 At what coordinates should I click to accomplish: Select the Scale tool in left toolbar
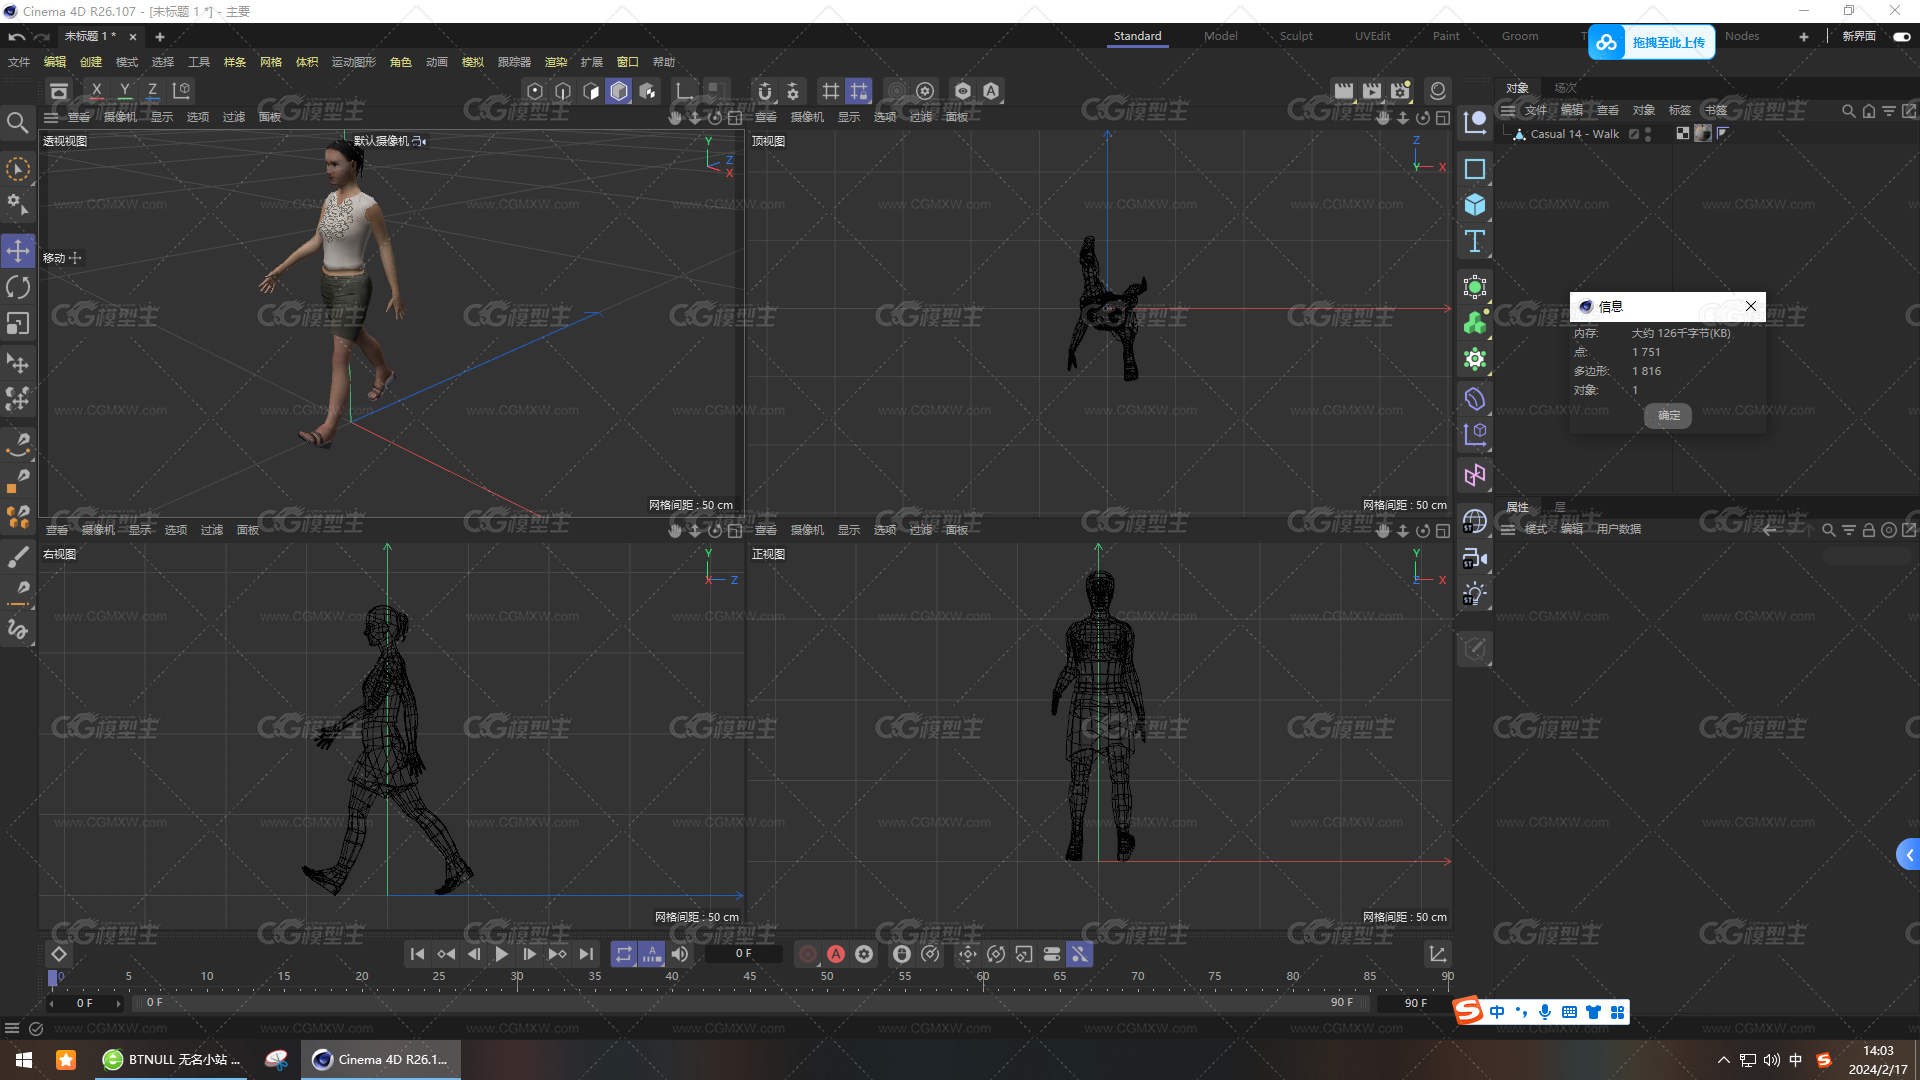(x=18, y=324)
